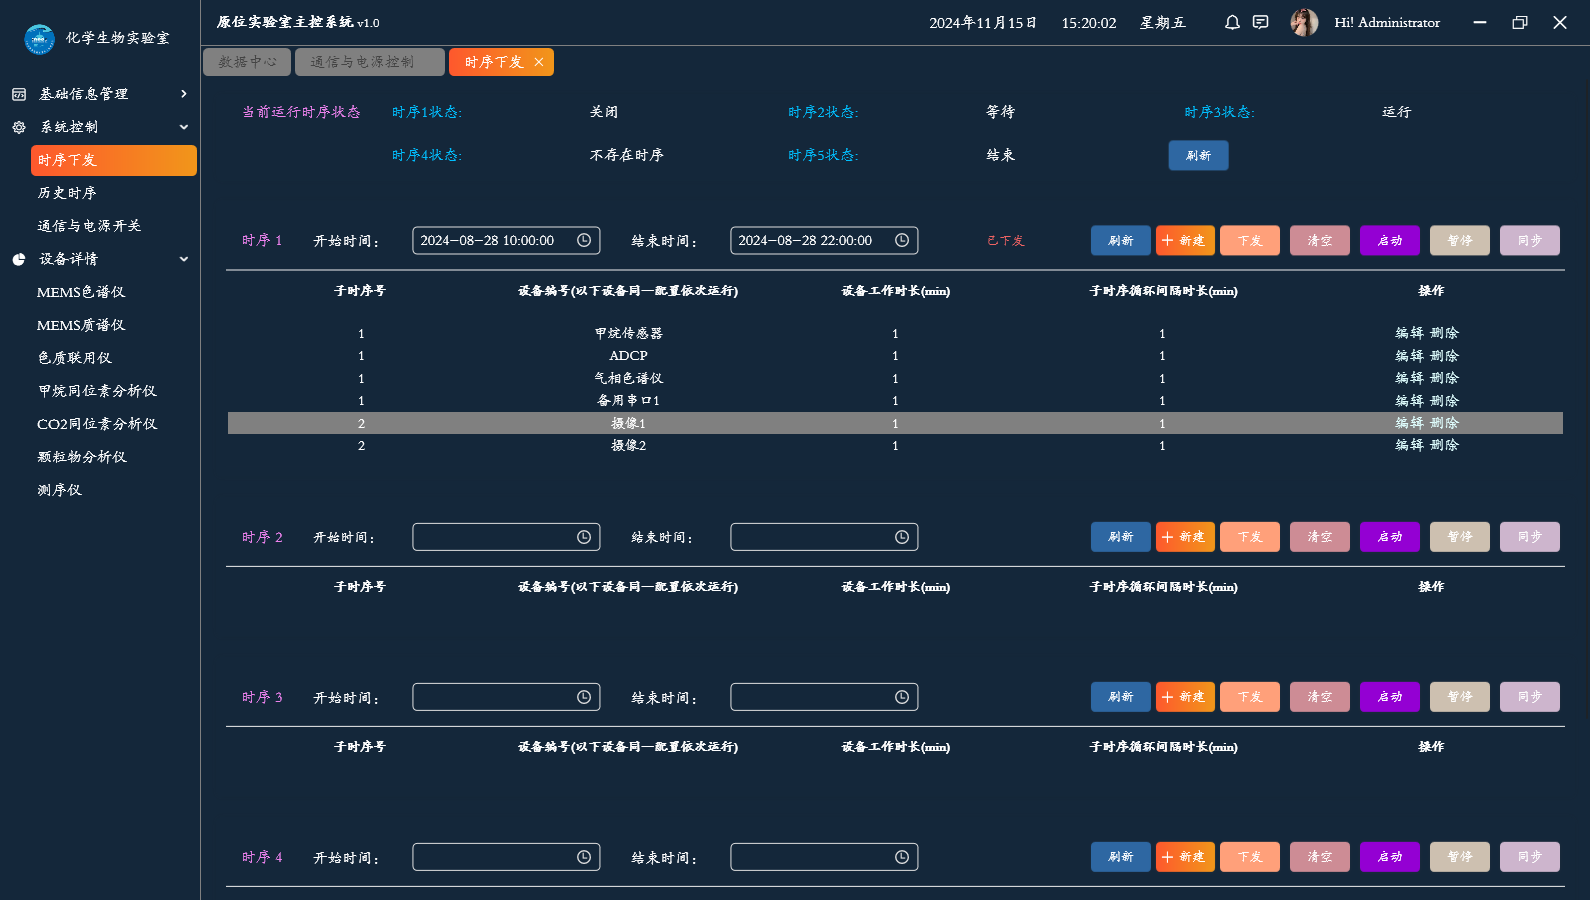This screenshot has width=1590, height=900.
Task: Click clock icon in 时序2 start time
Action: (x=584, y=537)
